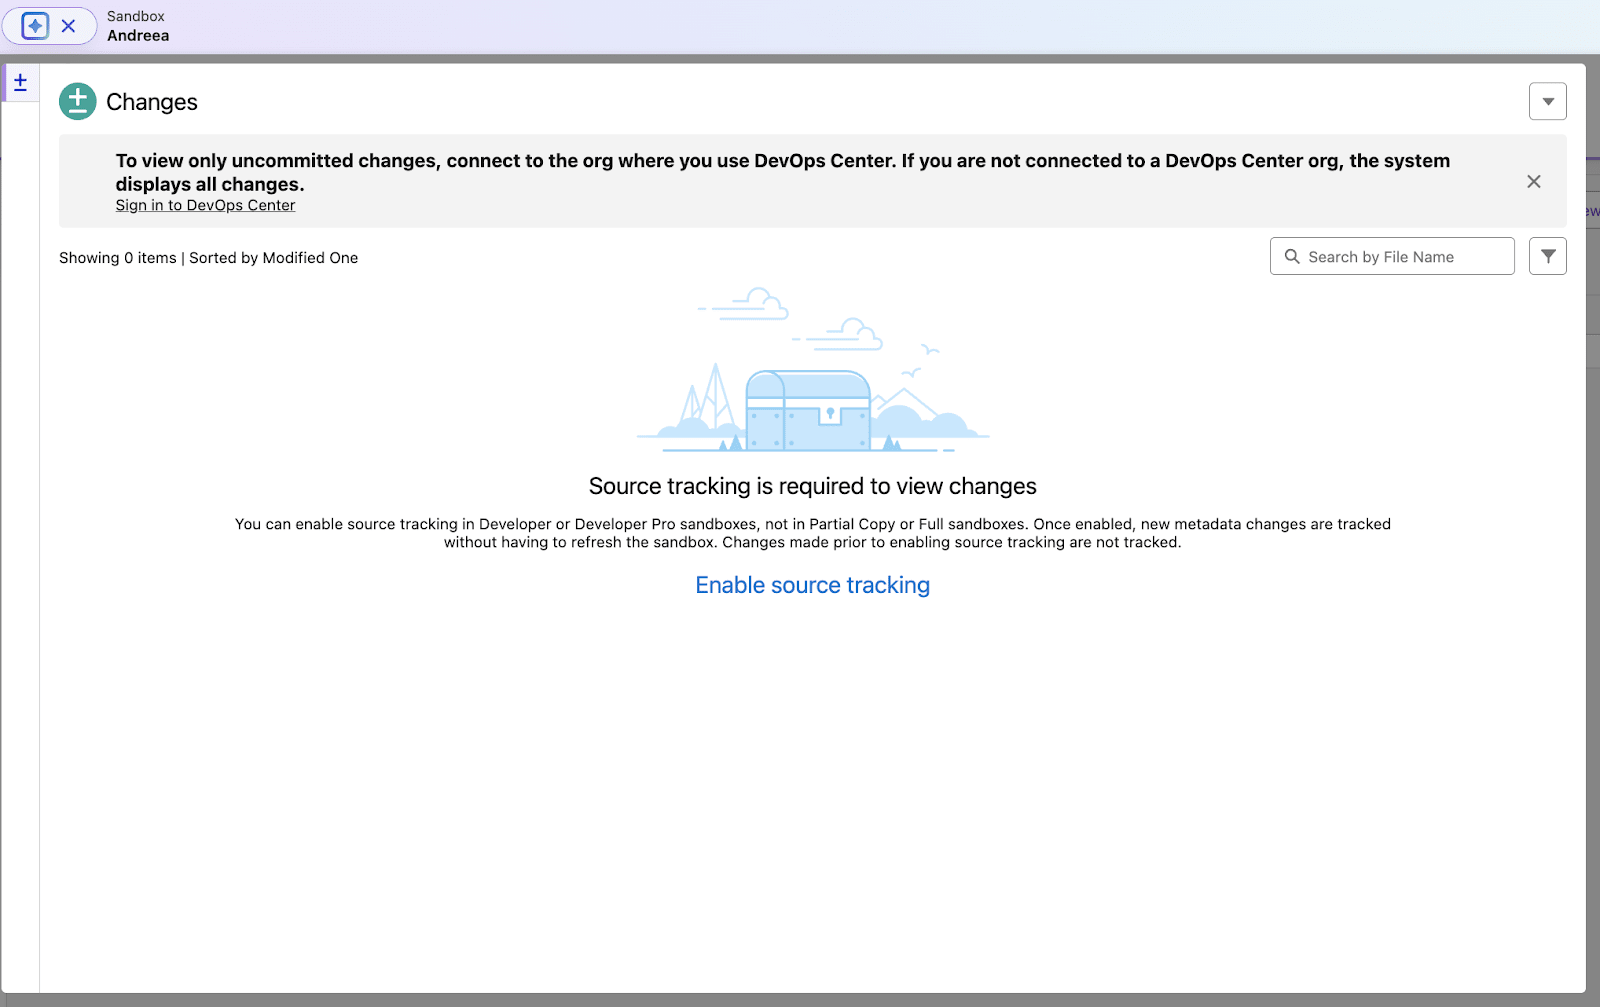
Task: Dismiss the DevOps Center notification banner
Action: 1533,181
